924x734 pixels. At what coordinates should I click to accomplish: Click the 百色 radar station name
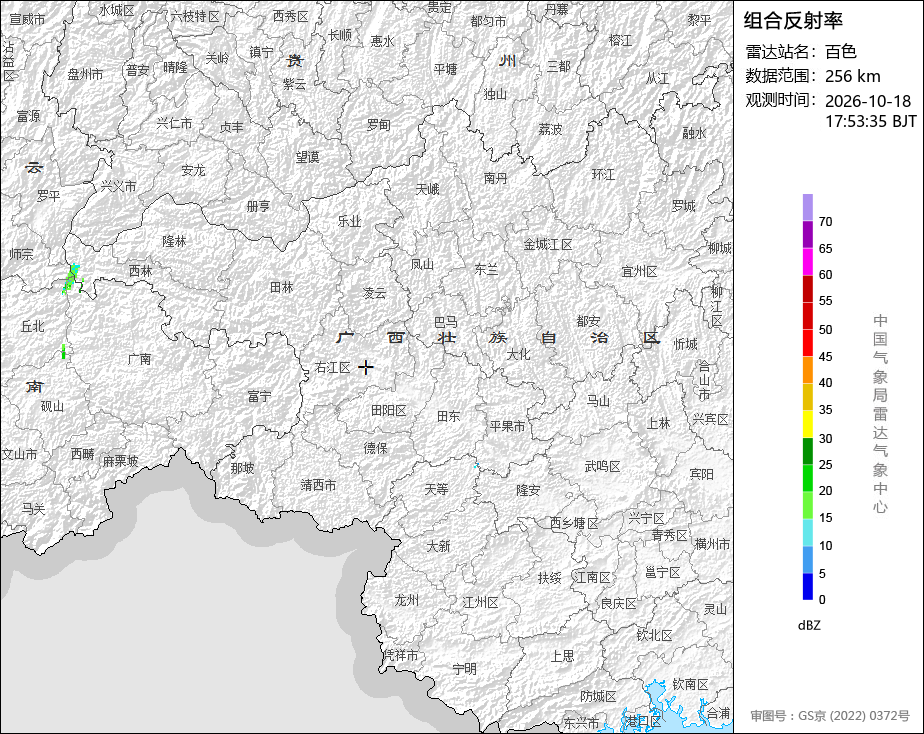click(x=840, y=52)
